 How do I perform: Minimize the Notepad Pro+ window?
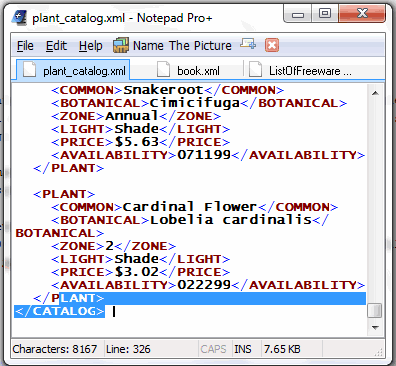[x=298, y=14]
